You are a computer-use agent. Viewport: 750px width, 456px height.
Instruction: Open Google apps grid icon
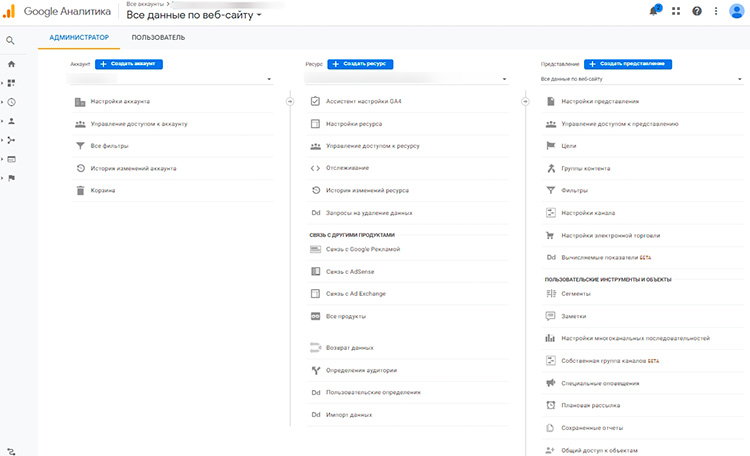click(676, 11)
